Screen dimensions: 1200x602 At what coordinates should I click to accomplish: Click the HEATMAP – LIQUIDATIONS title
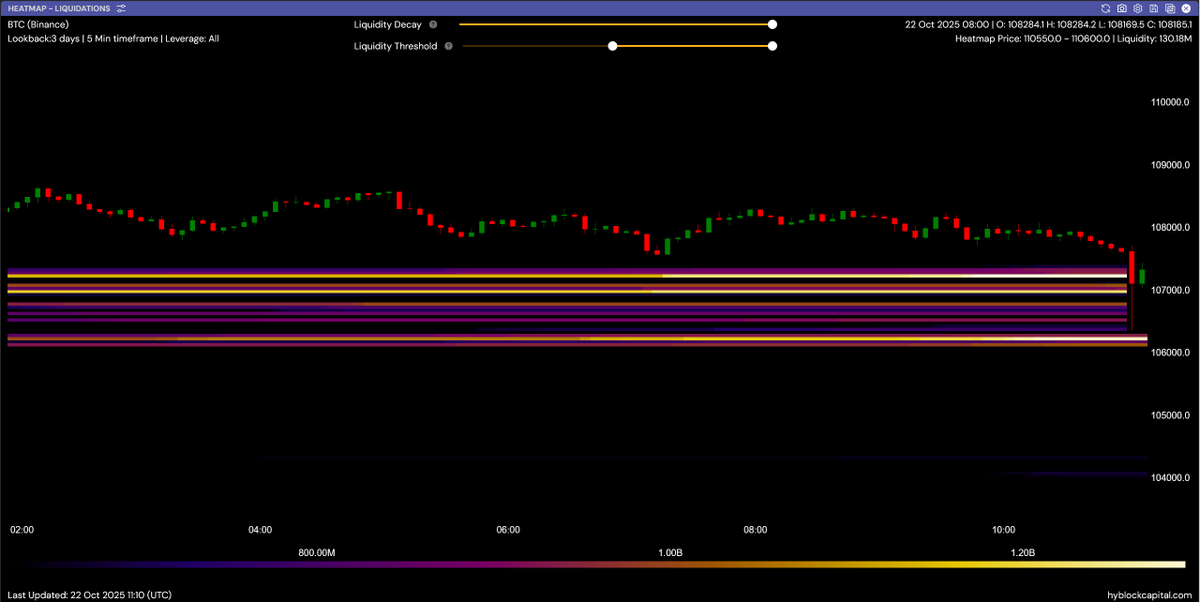(x=59, y=8)
